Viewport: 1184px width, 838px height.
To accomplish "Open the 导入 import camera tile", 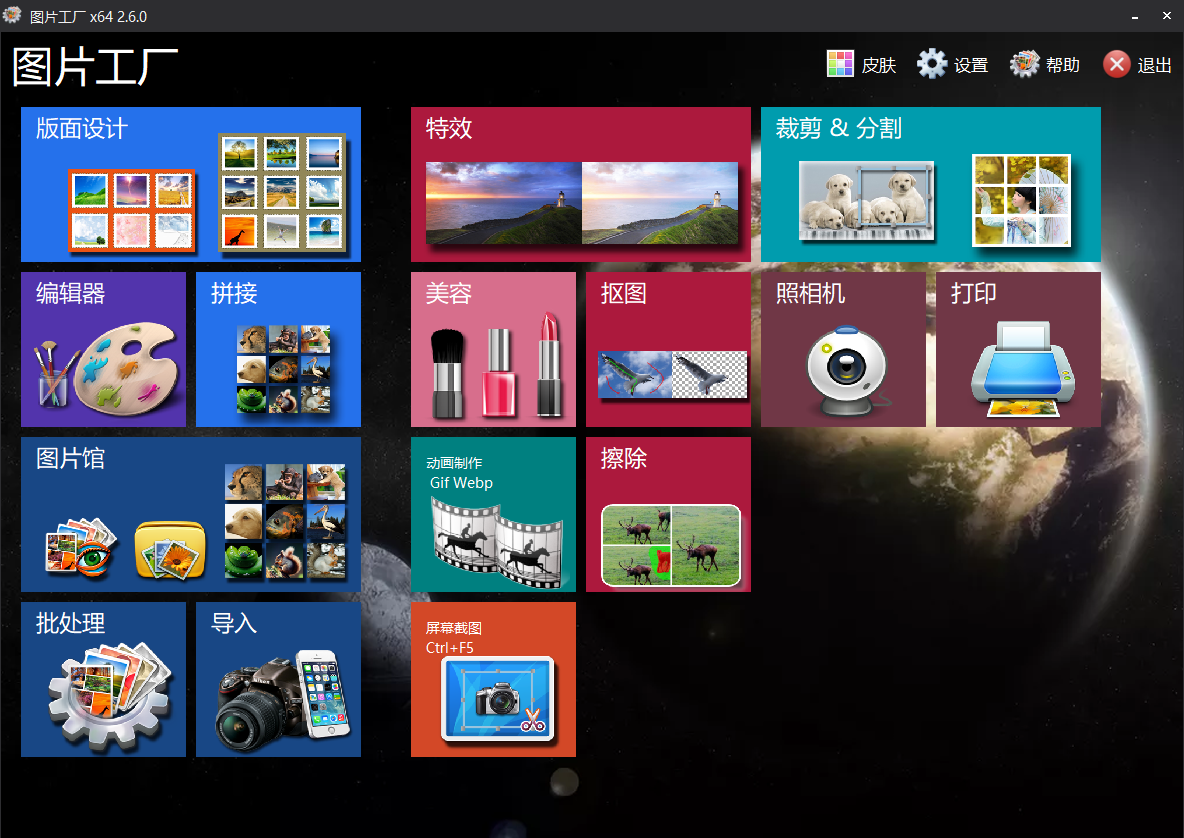I will (278, 679).
